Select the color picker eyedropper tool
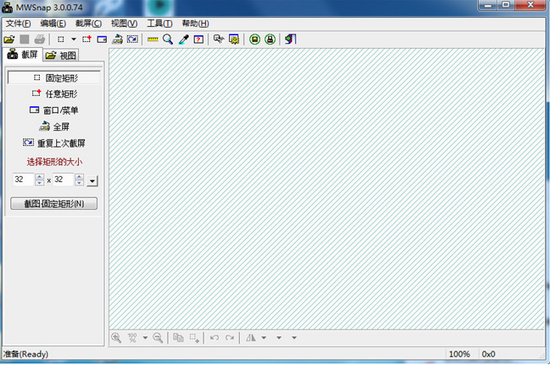The height and width of the screenshot is (365, 550). coord(183,39)
